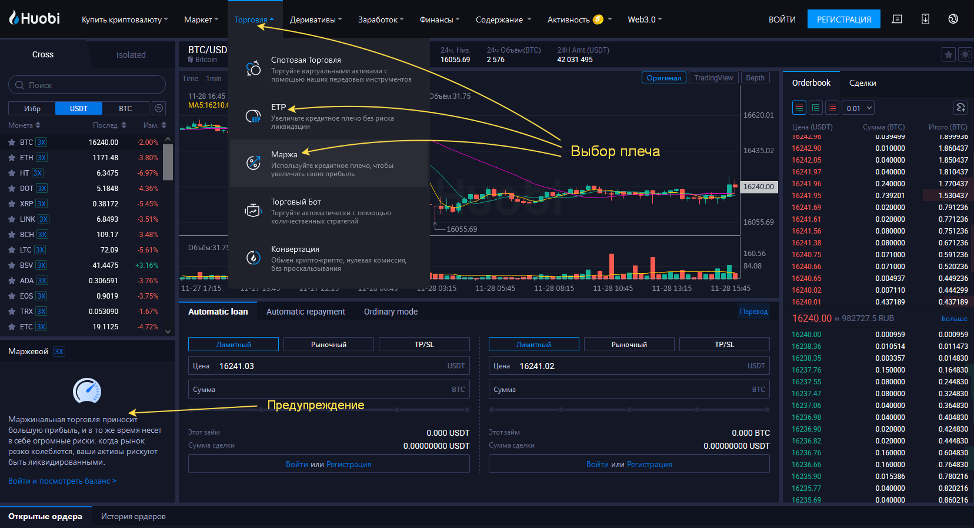Show only sell orders in orderbook
This screenshot has width=974, height=529.
(831, 107)
